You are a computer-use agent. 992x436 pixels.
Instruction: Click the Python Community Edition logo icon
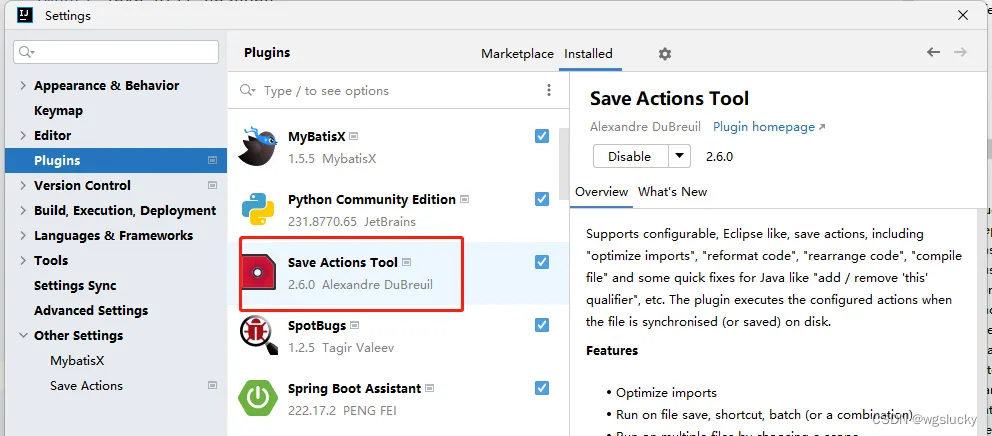(258, 209)
